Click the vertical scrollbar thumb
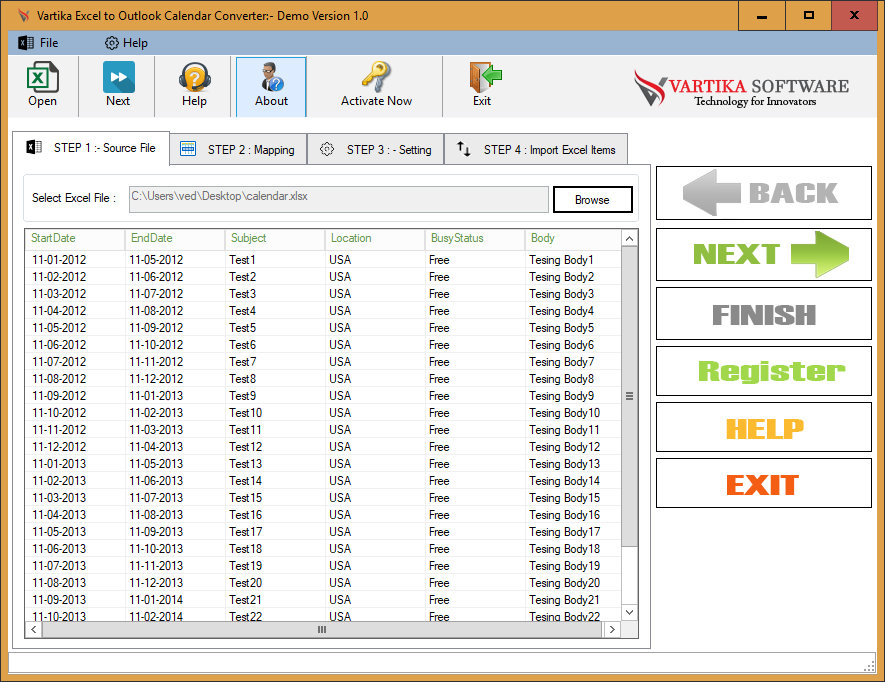This screenshot has height=682, width=885. (x=629, y=396)
